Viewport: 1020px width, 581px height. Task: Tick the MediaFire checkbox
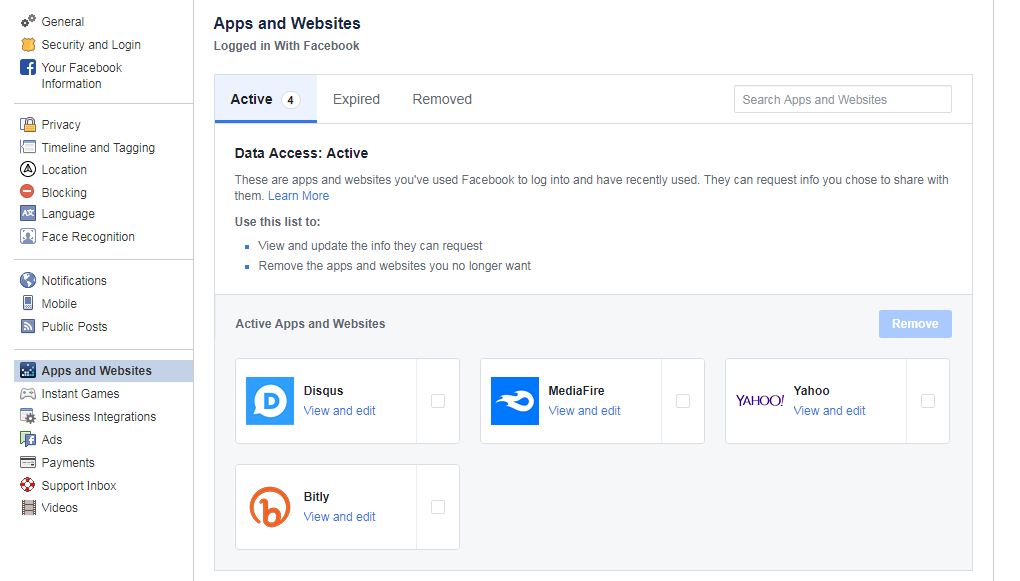[x=683, y=401]
